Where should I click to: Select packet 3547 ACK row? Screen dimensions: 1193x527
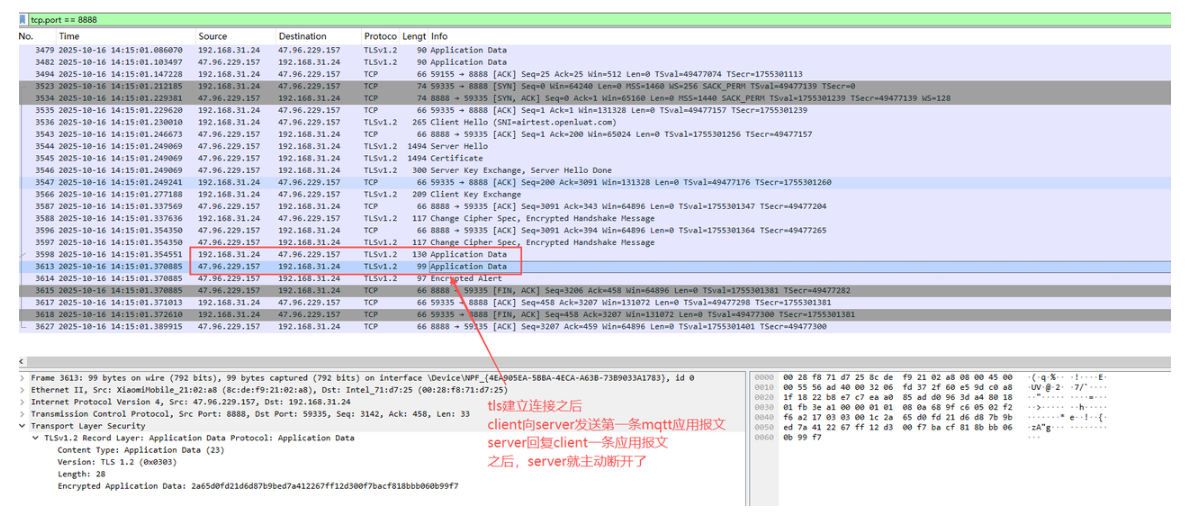594,183
